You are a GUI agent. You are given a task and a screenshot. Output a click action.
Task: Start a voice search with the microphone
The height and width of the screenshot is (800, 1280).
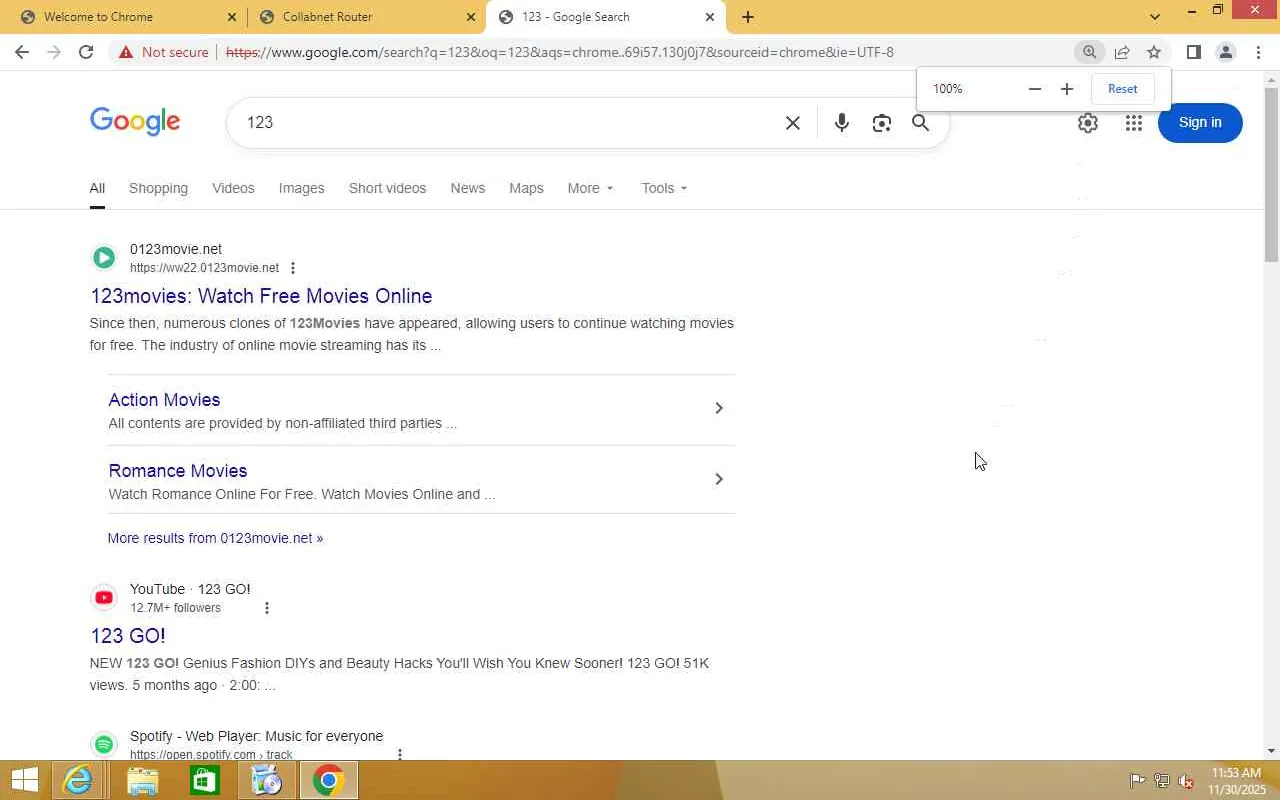click(842, 123)
